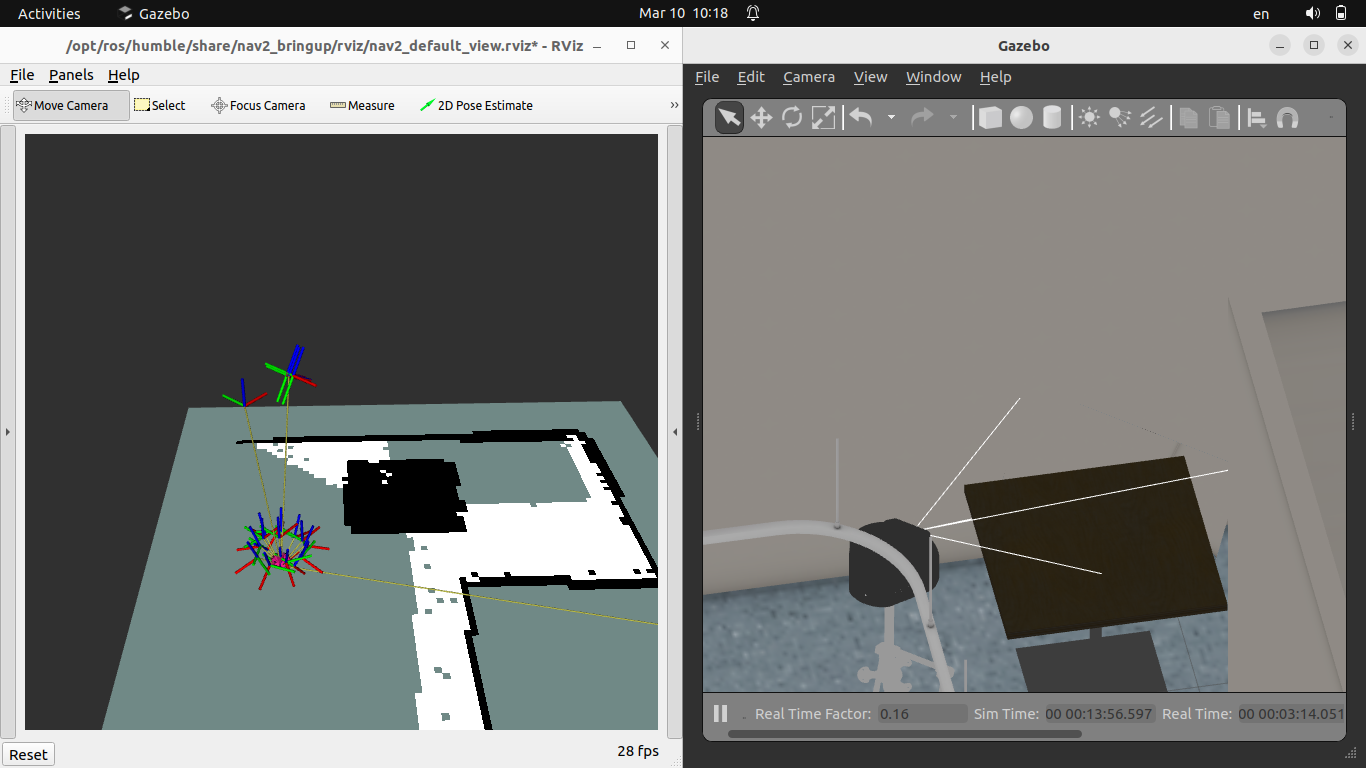Insert a cylinder shape in Gazebo
Image resolution: width=1366 pixels, height=768 pixels.
[1052, 118]
